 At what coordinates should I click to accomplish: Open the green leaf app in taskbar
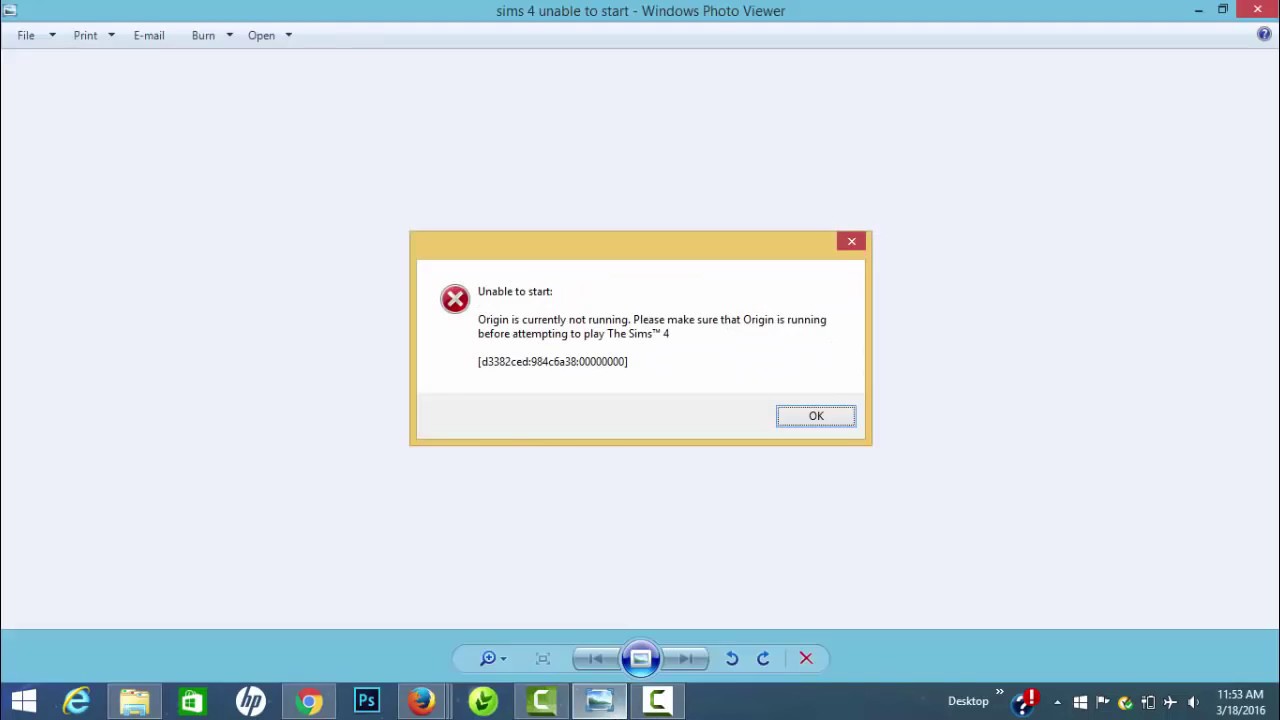[483, 702]
